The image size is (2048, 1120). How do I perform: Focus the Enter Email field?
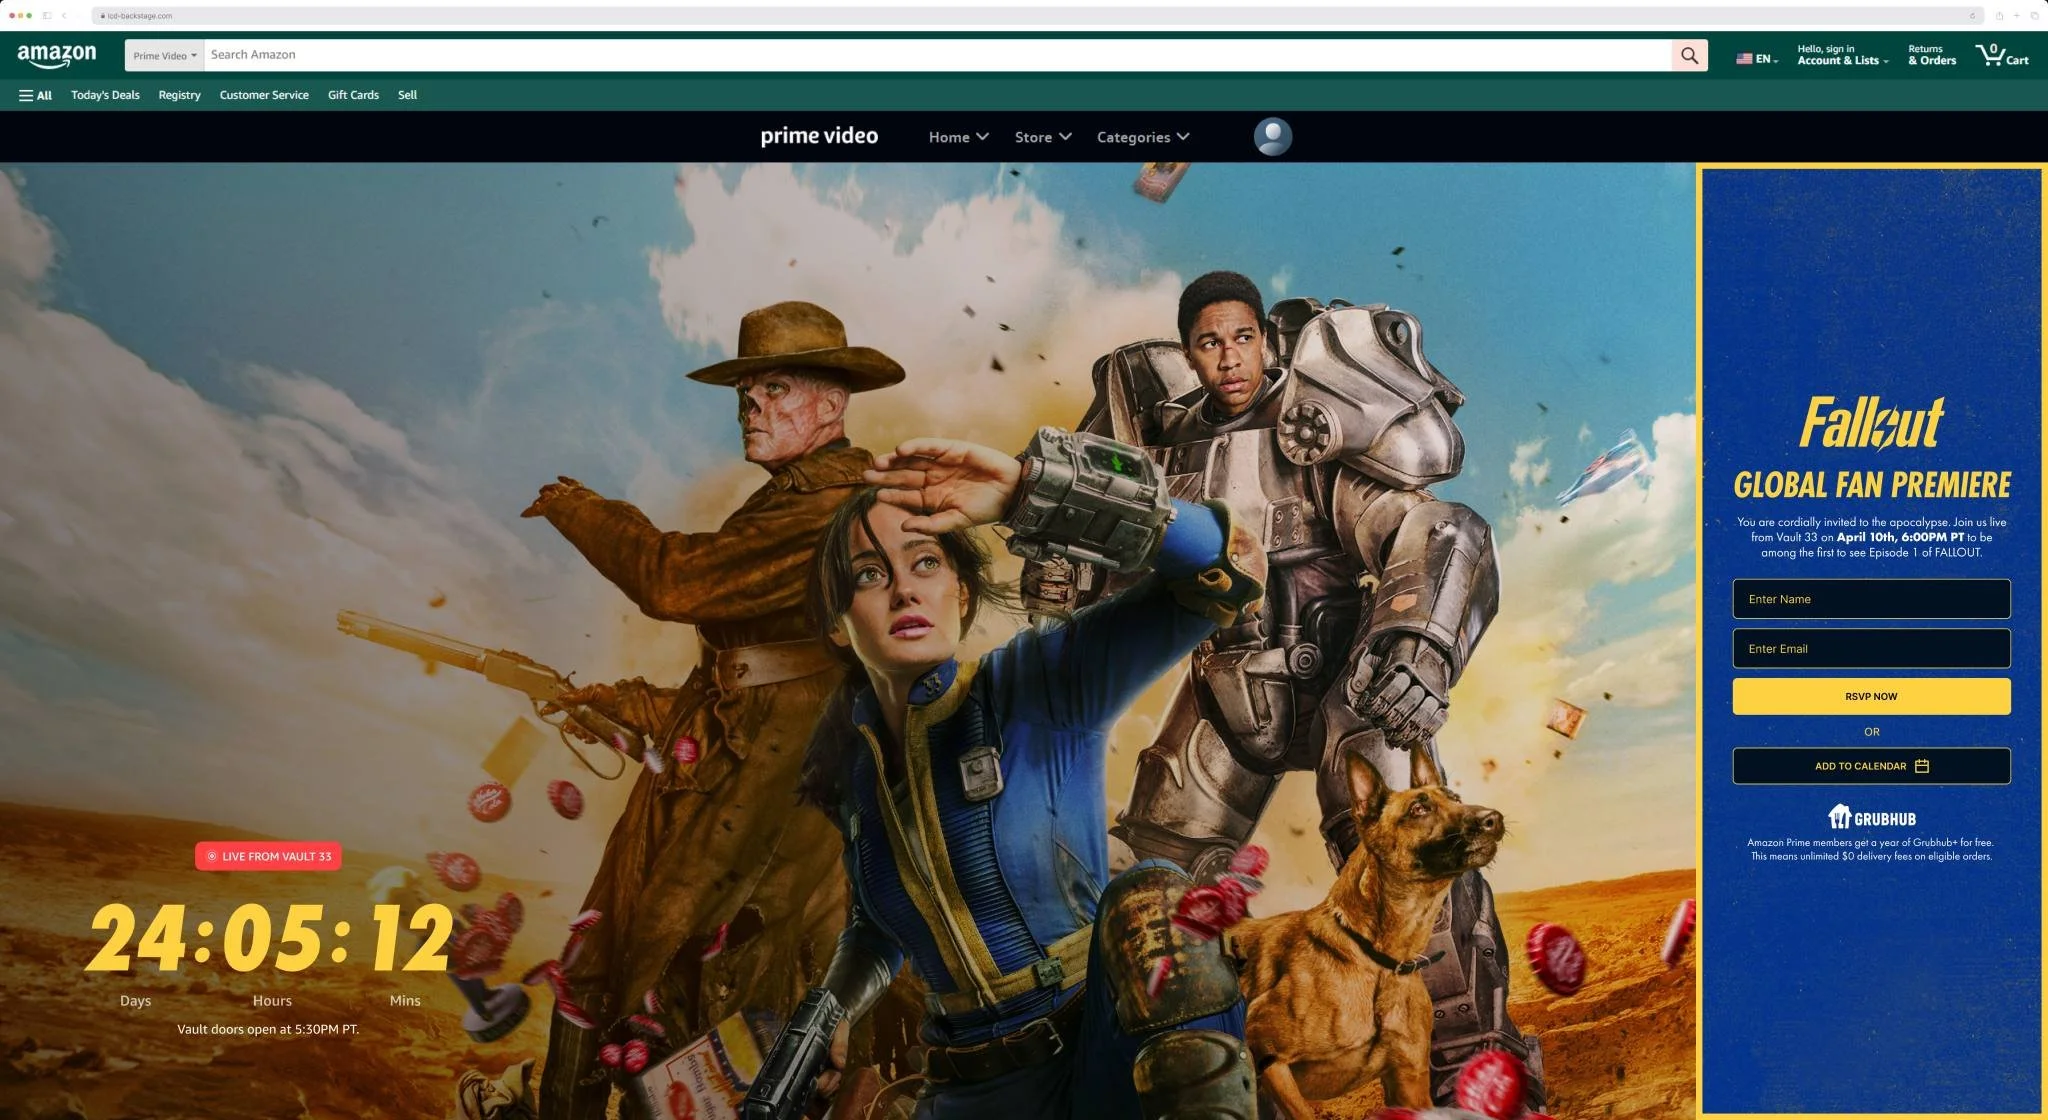click(x=1871, y=648)
